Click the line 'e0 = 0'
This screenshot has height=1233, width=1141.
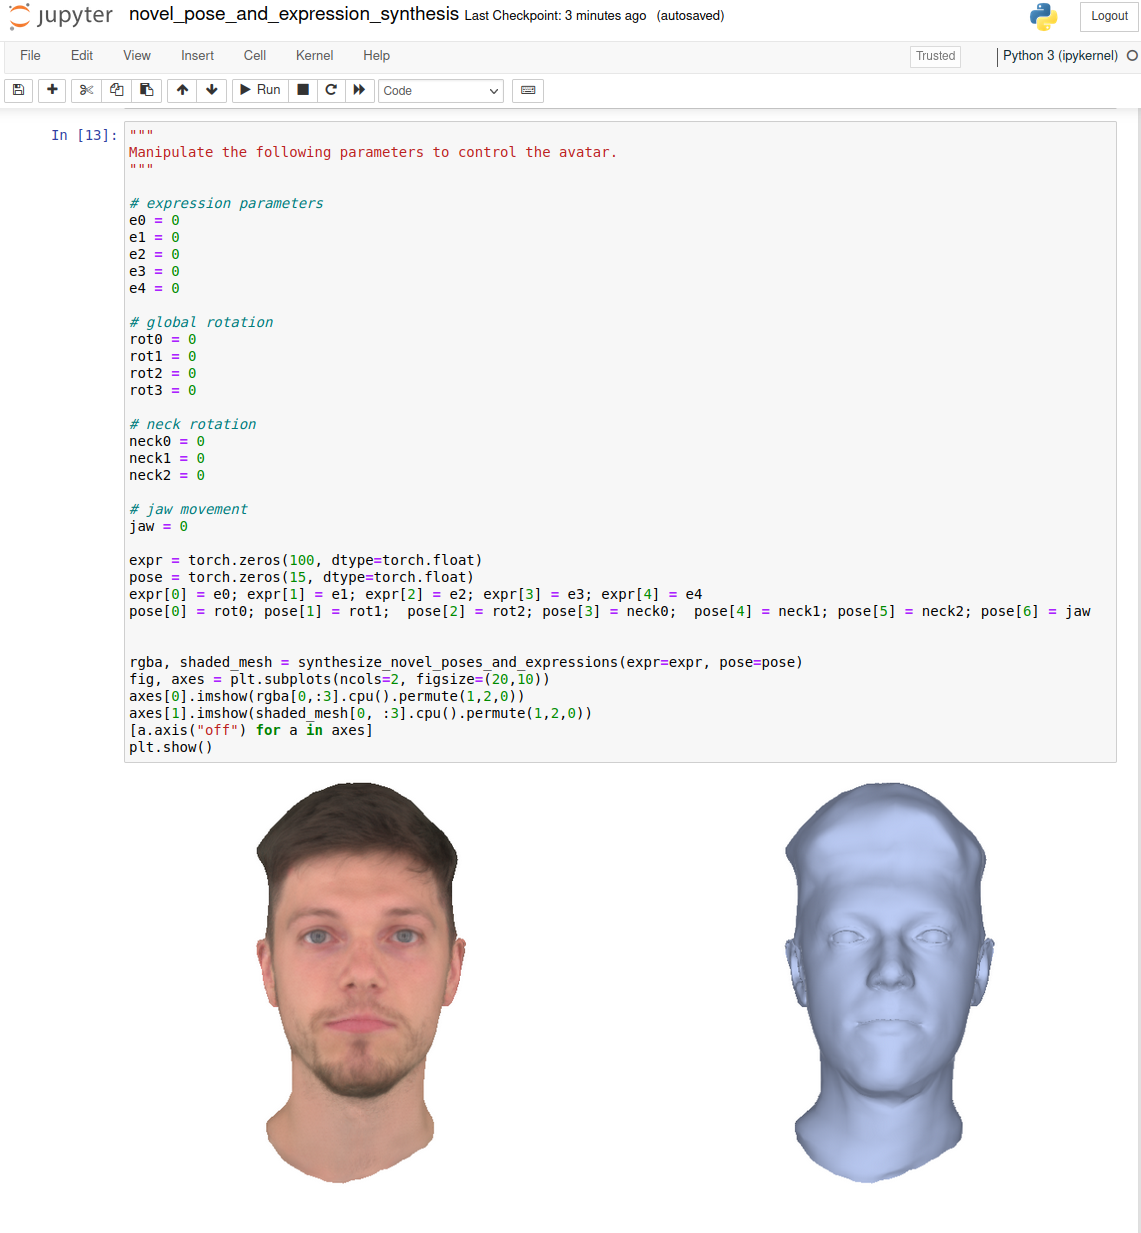[x=154, y=221]
